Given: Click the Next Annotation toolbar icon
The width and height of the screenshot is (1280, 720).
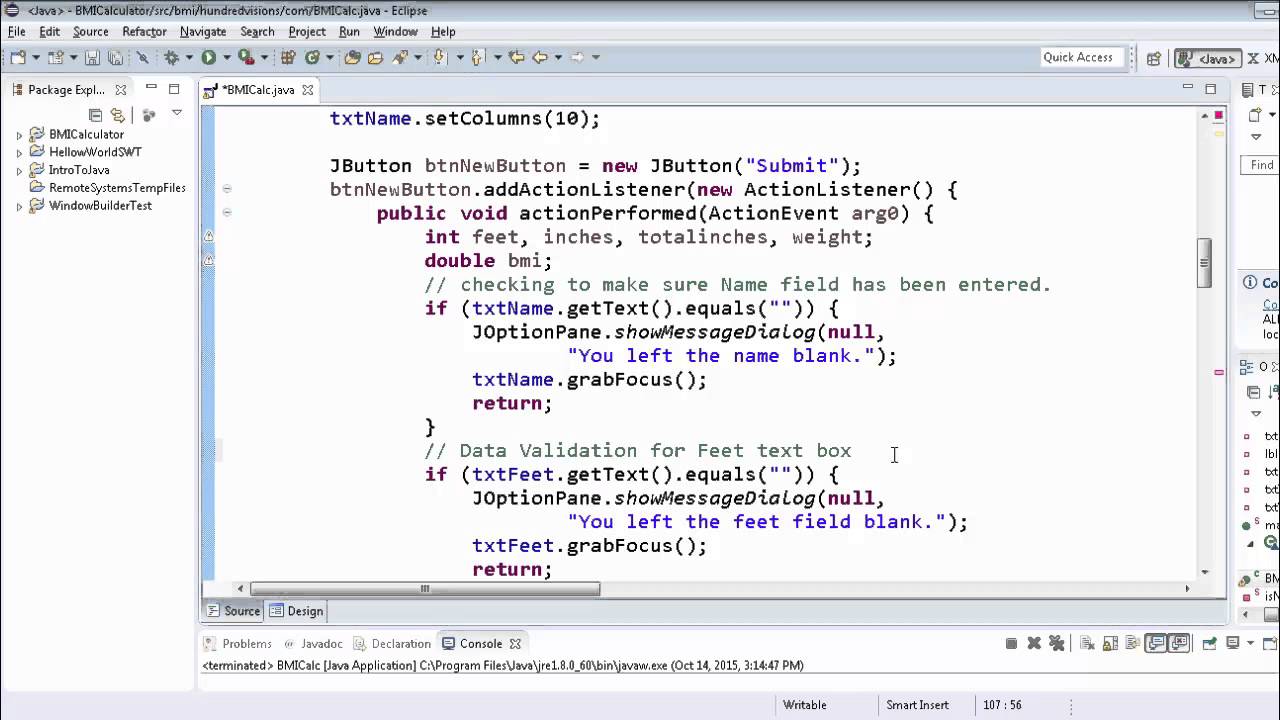Looking at the screenshot, I should [439, 57].
